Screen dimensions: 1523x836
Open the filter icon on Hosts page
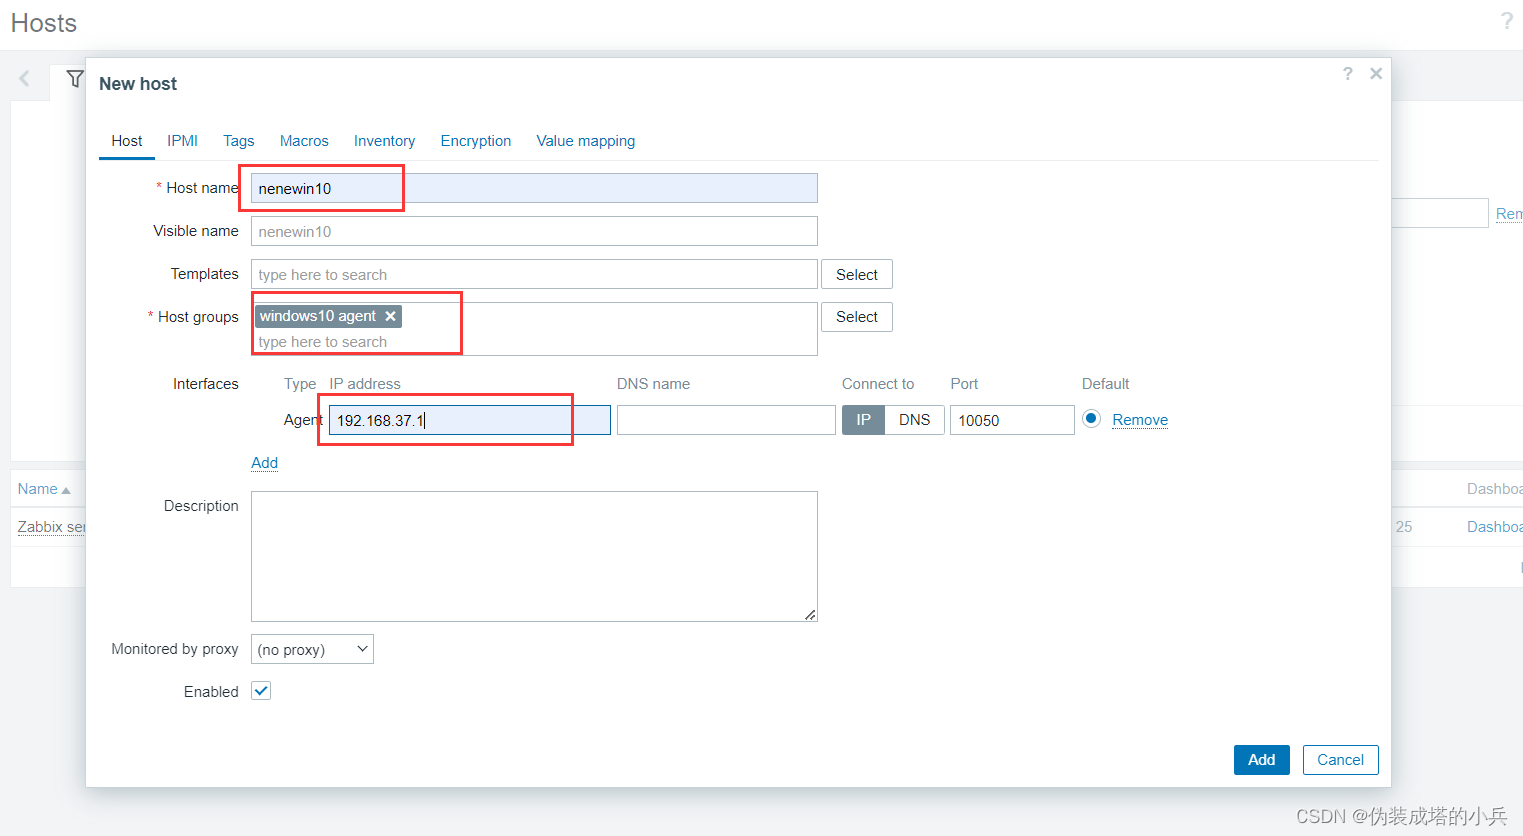75,78
